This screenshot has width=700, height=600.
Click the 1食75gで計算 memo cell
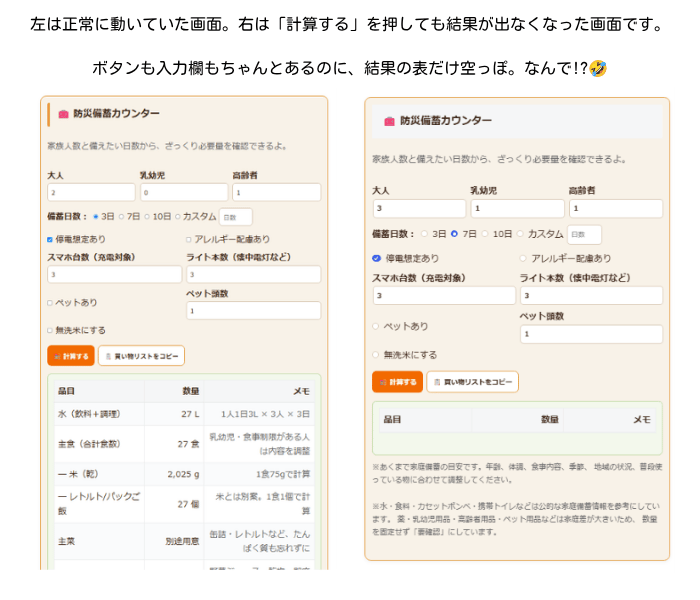click(259, 474)
